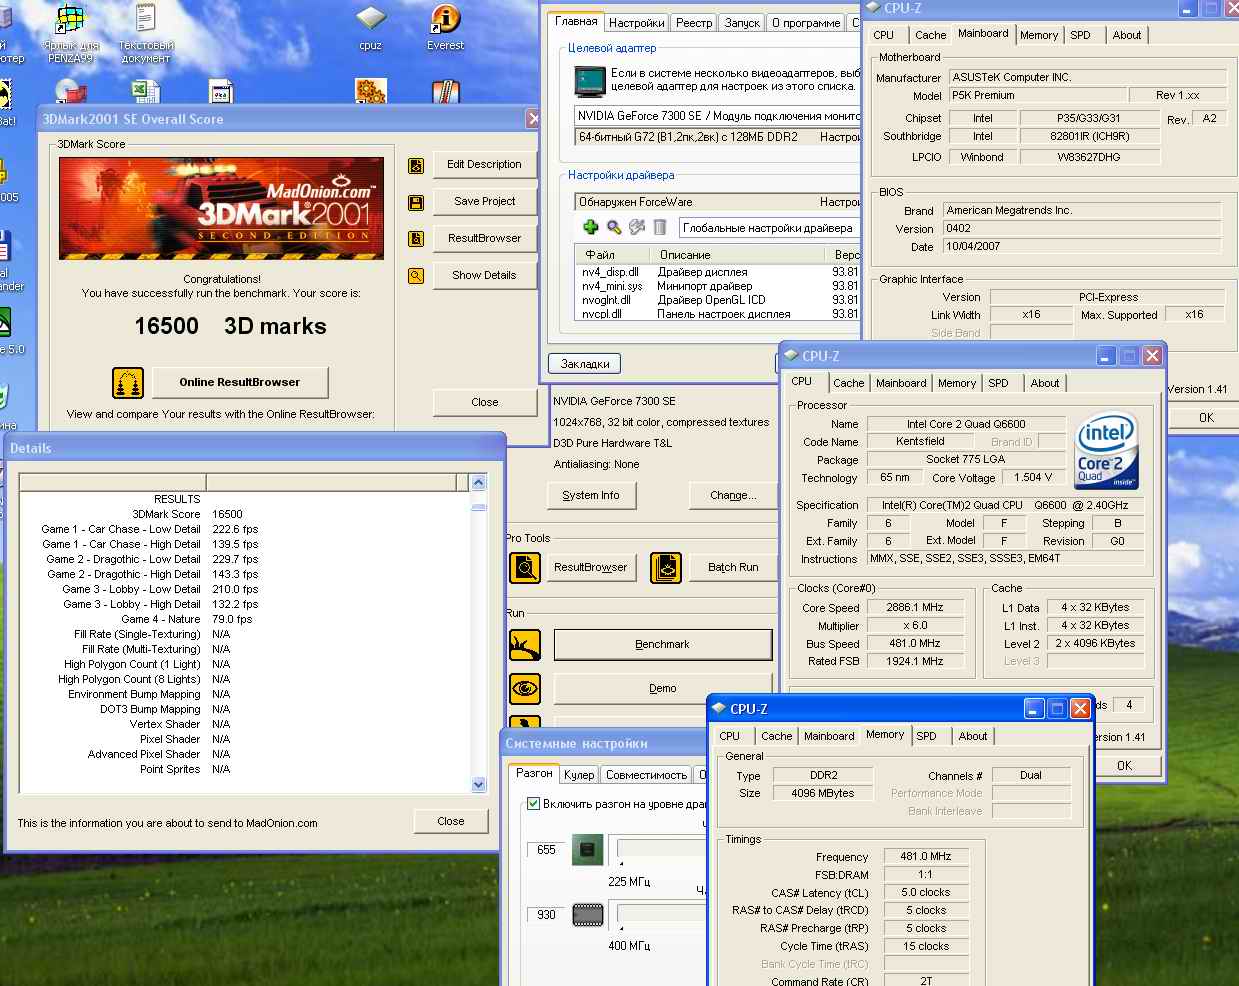The image size is (1239, 986).
Task: Click the Online ResultBrowser yellow icon
Action: [127, 382]
